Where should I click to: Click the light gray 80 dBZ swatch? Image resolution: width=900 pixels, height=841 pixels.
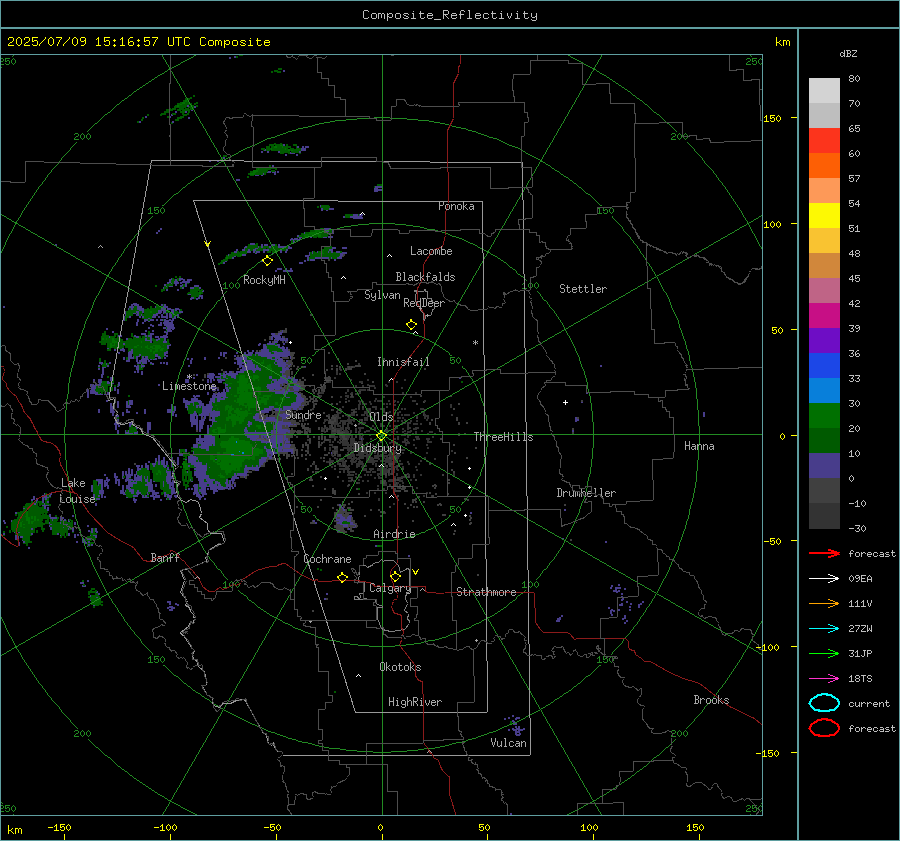824,91
